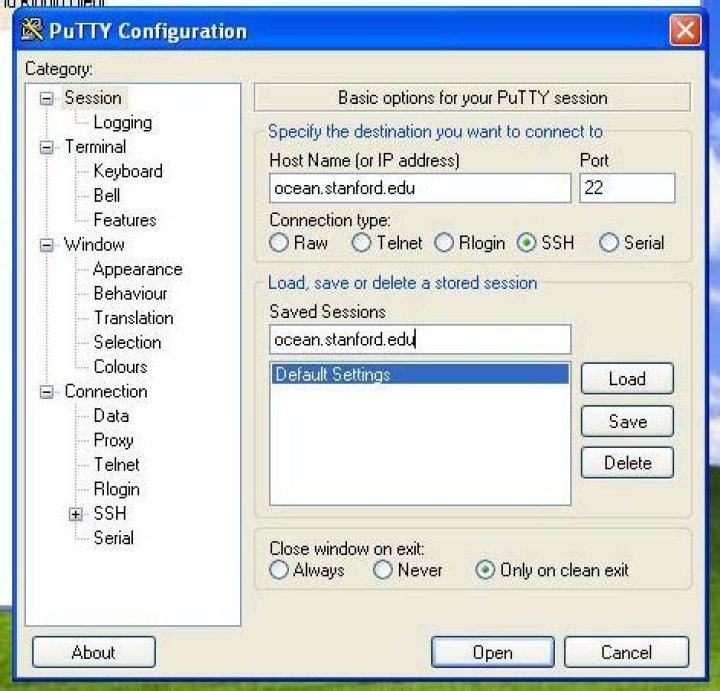Open the Session category

pos(93,98)
